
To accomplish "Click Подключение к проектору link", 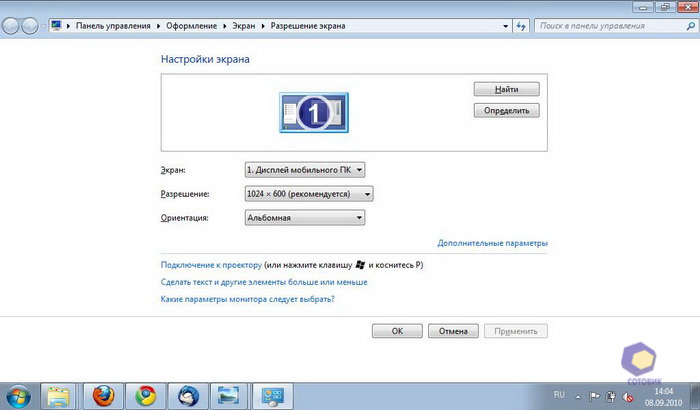I will tap(211, 265).
